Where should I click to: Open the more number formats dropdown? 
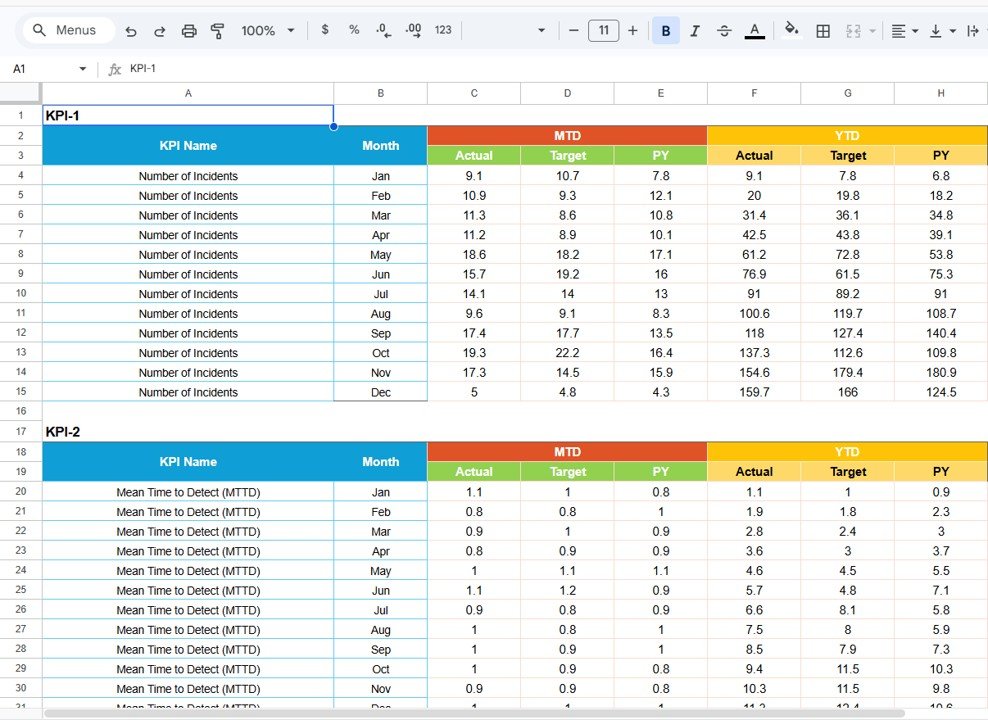pos(540,30)
